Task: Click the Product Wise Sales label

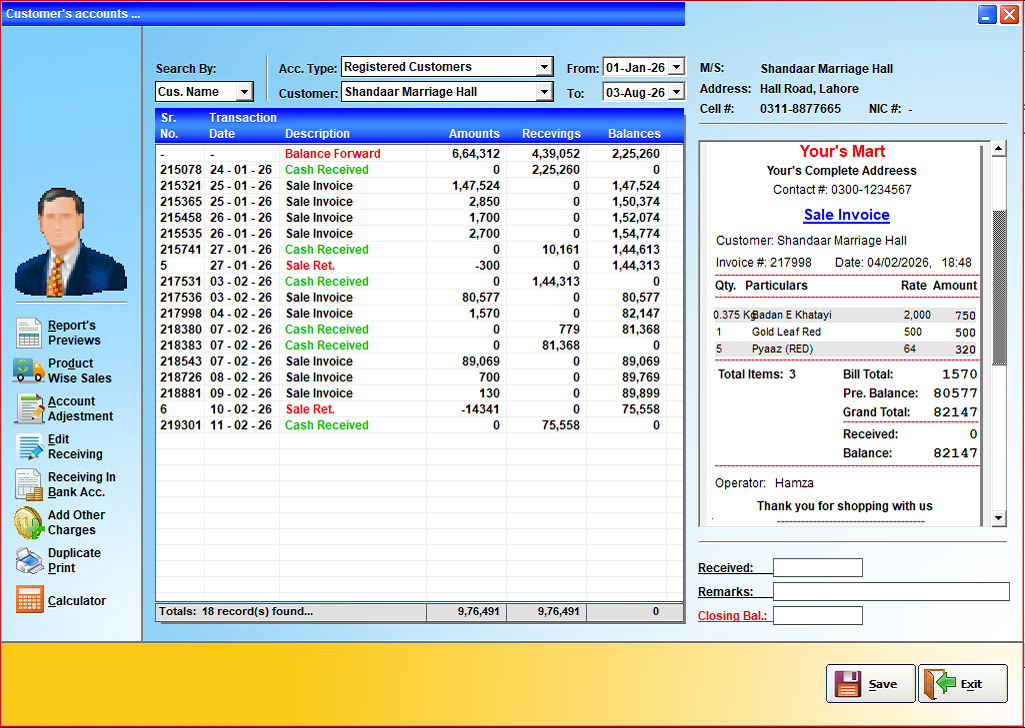Action: coord(80,371)
